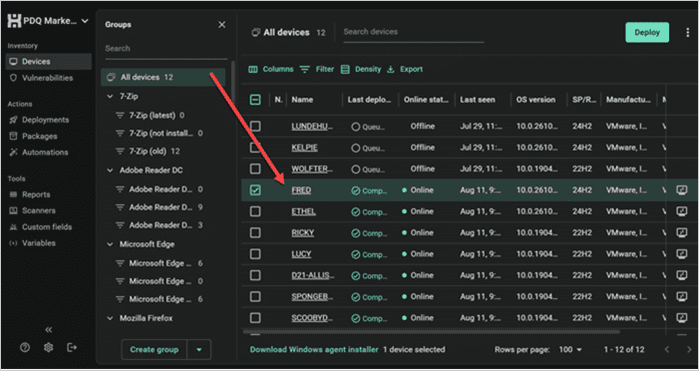Click the sign out icon
Viewport: 699px width, 371px height.
(72, 347)
